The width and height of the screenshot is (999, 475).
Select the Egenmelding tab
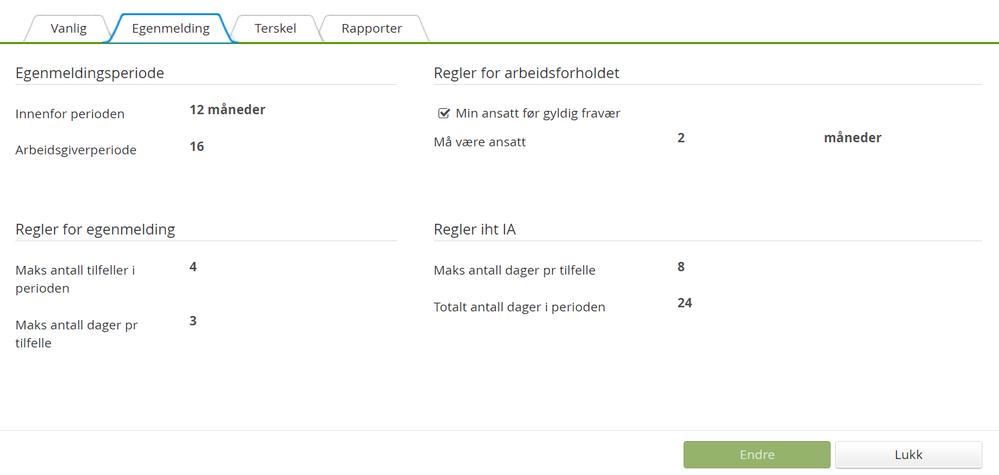[171, 28]
